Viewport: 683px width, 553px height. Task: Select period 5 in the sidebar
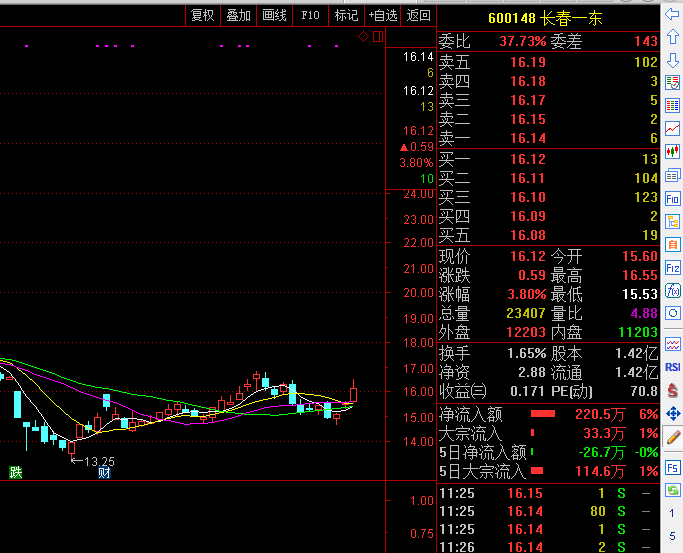point(672,536)
